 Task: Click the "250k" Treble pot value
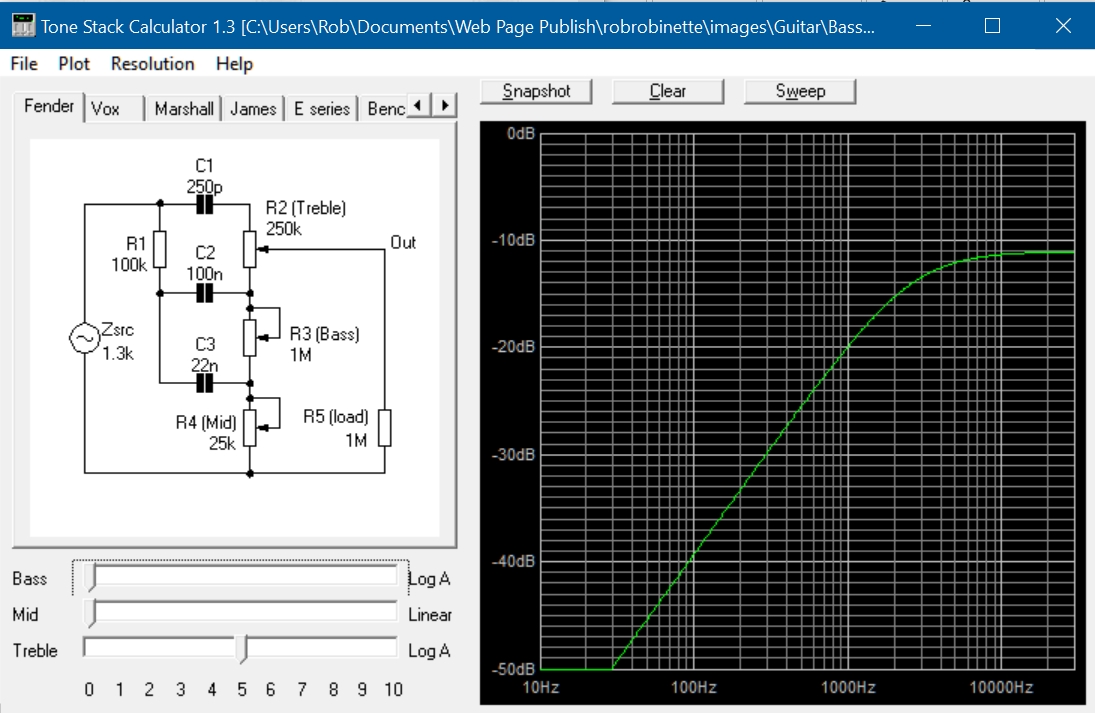[x=284, y=228]
